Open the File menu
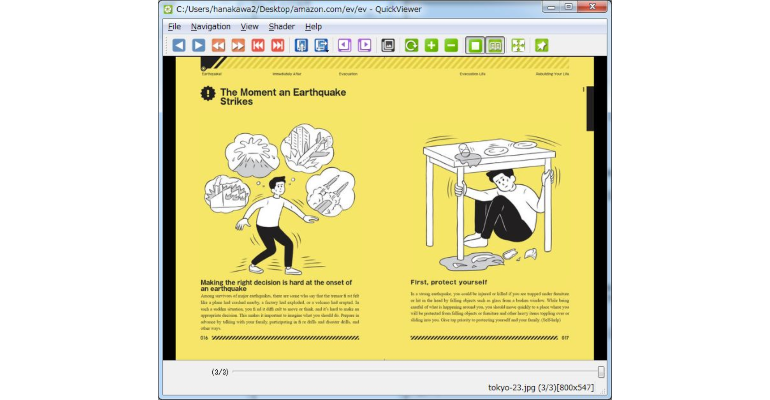This screenshot has width=770, height=400. (x=174, y=27)
